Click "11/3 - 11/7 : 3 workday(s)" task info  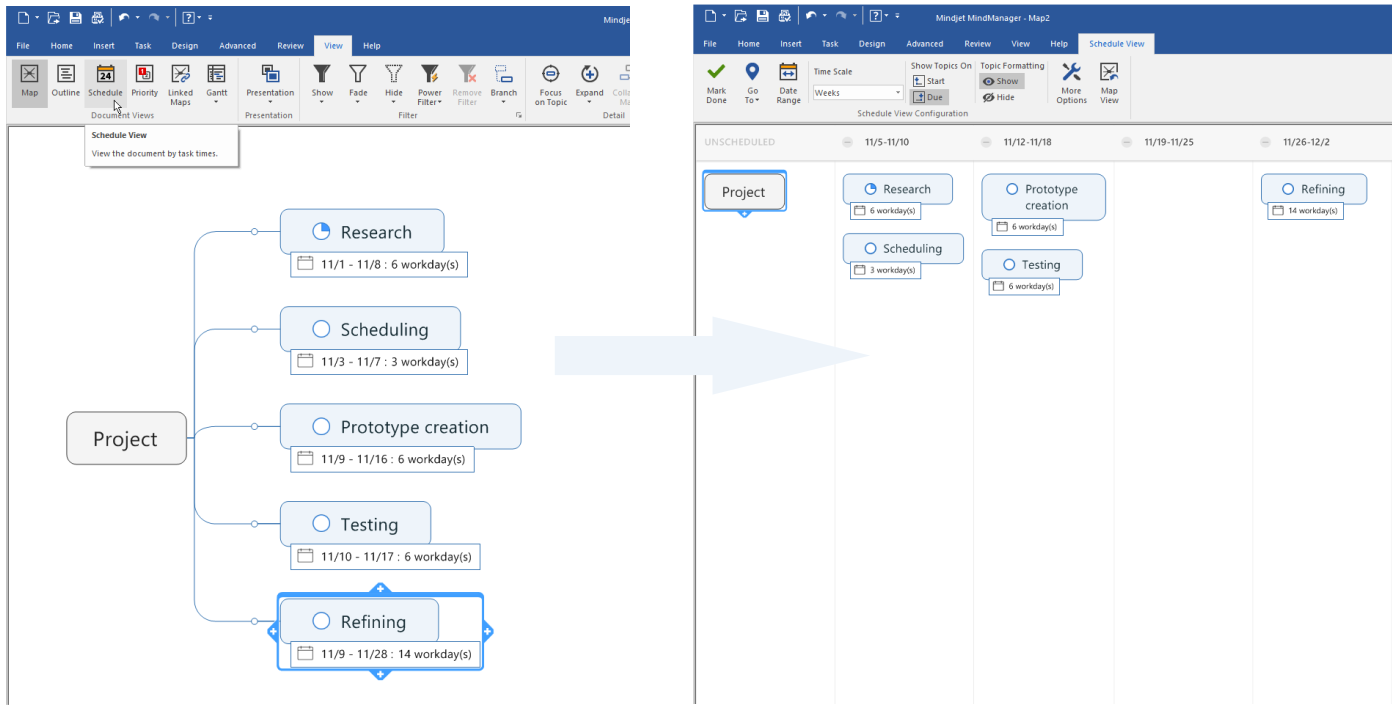pyautogui.click(x=379, y=361)
